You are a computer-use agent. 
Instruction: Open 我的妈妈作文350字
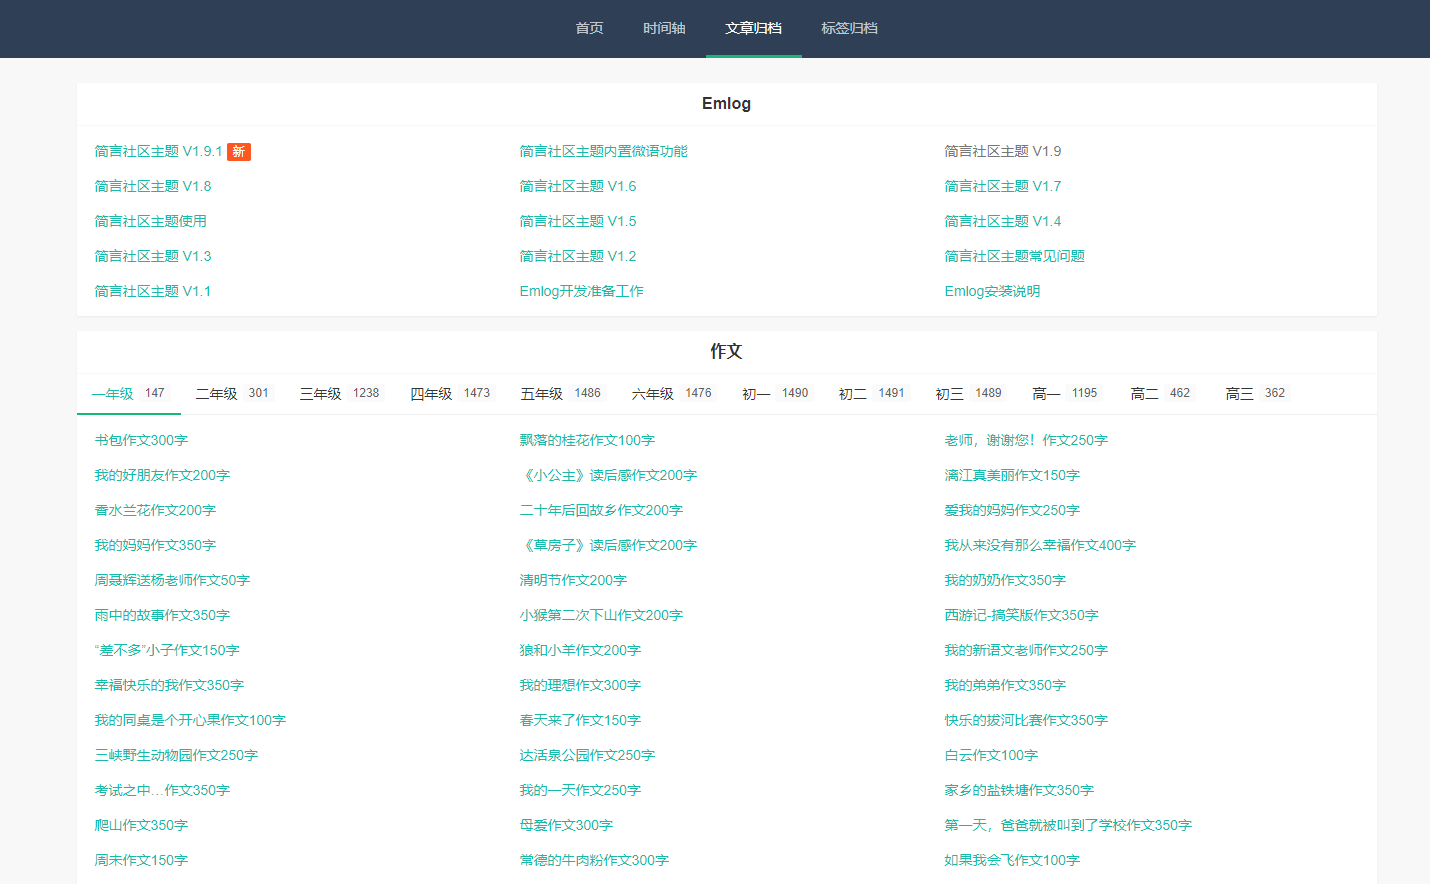(155, 545)
